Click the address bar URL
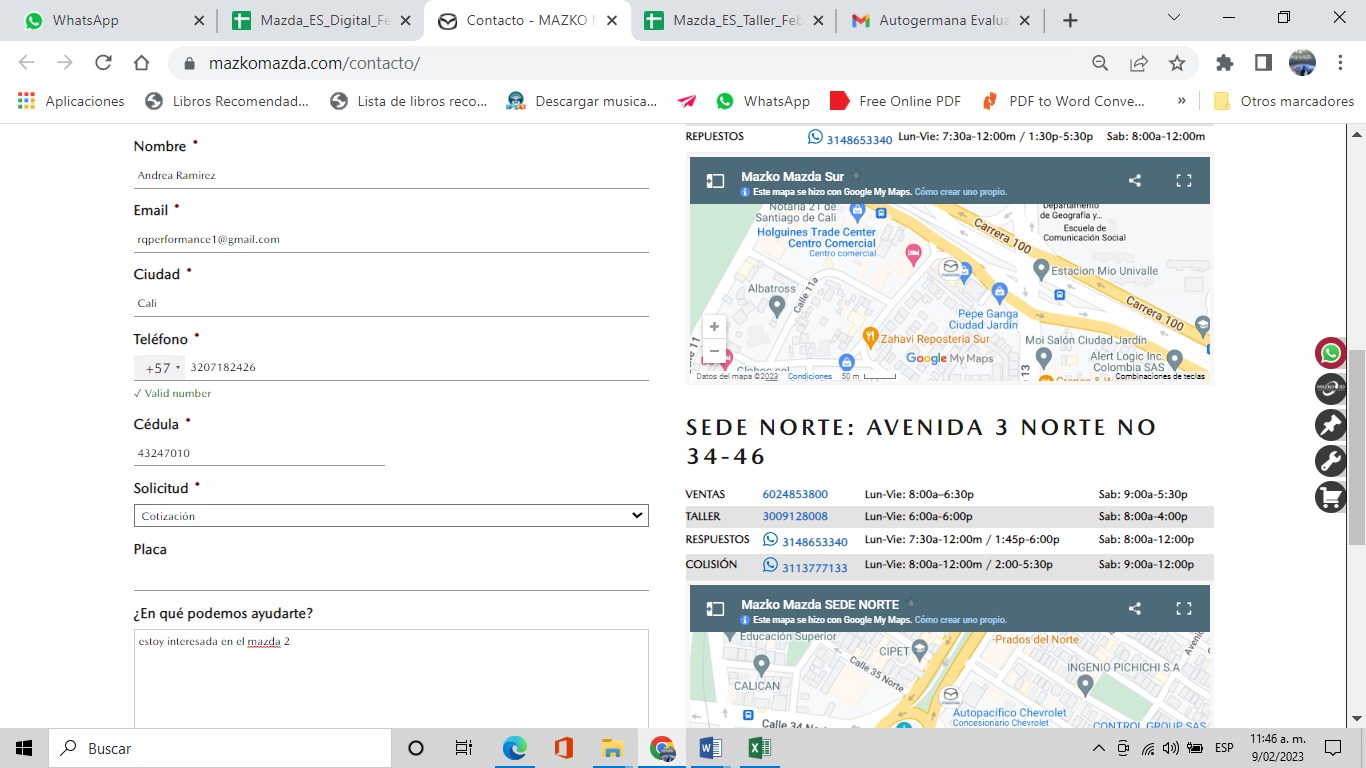 tap(314, 63)
